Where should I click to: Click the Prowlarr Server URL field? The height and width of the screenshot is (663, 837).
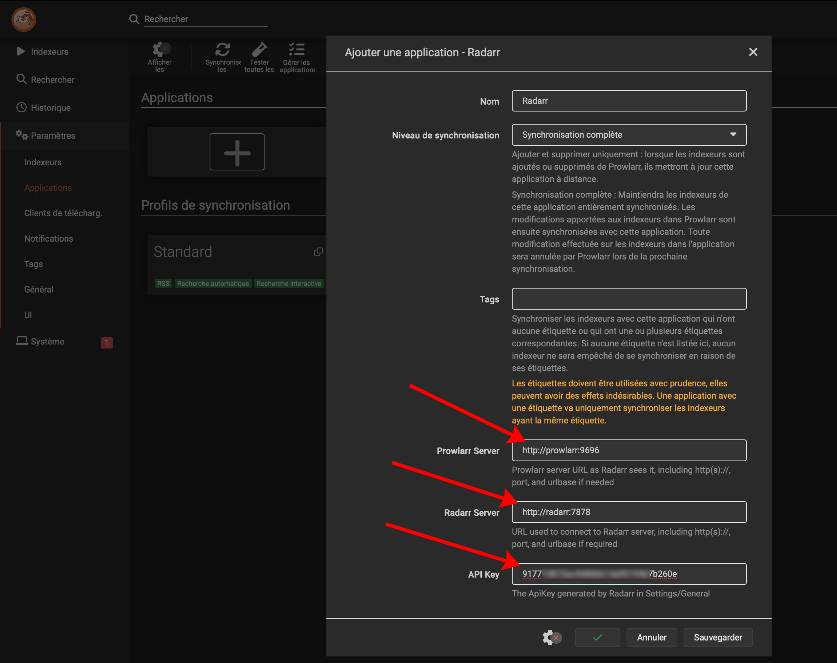point(629,450)
